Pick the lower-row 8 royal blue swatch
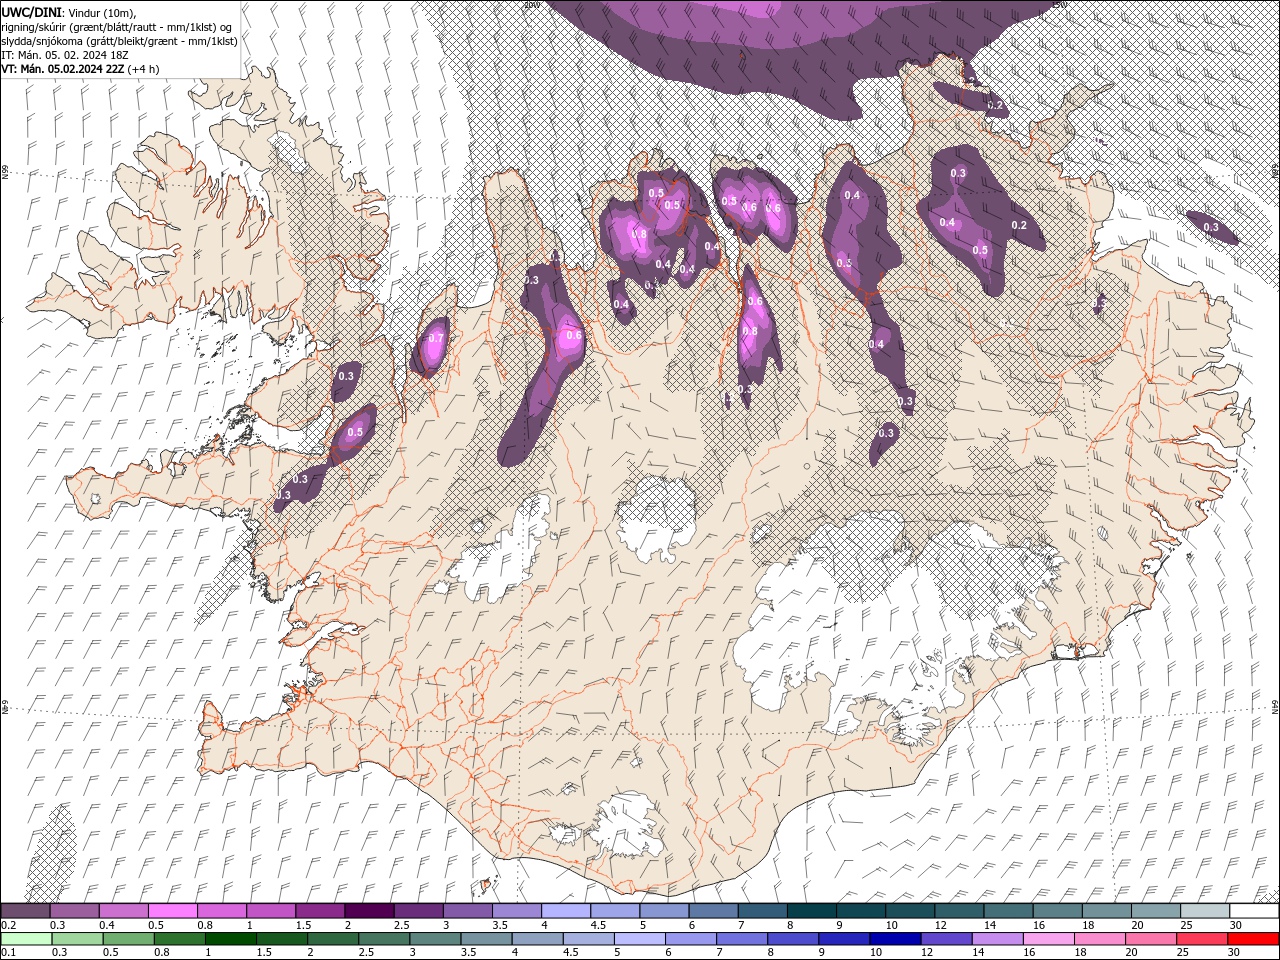The image size is (1280, 960). [793, 939]
